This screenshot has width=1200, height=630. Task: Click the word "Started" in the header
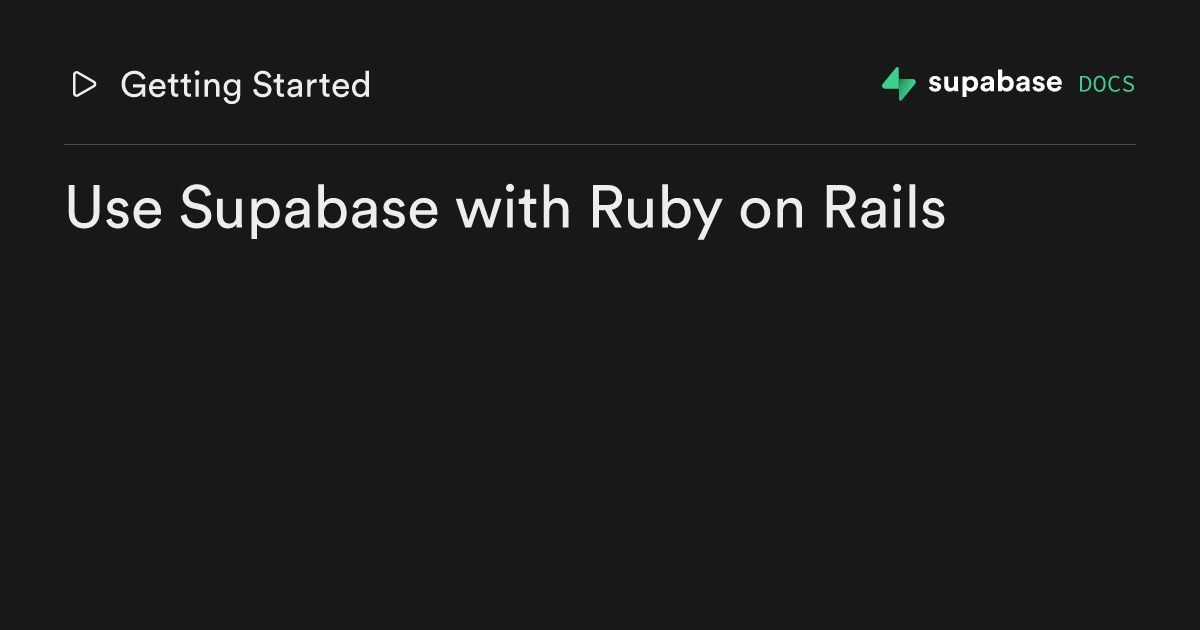[x=311, y=85]
